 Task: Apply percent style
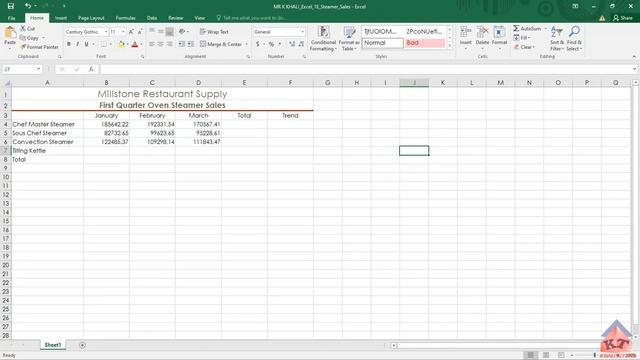coord(271,44)
